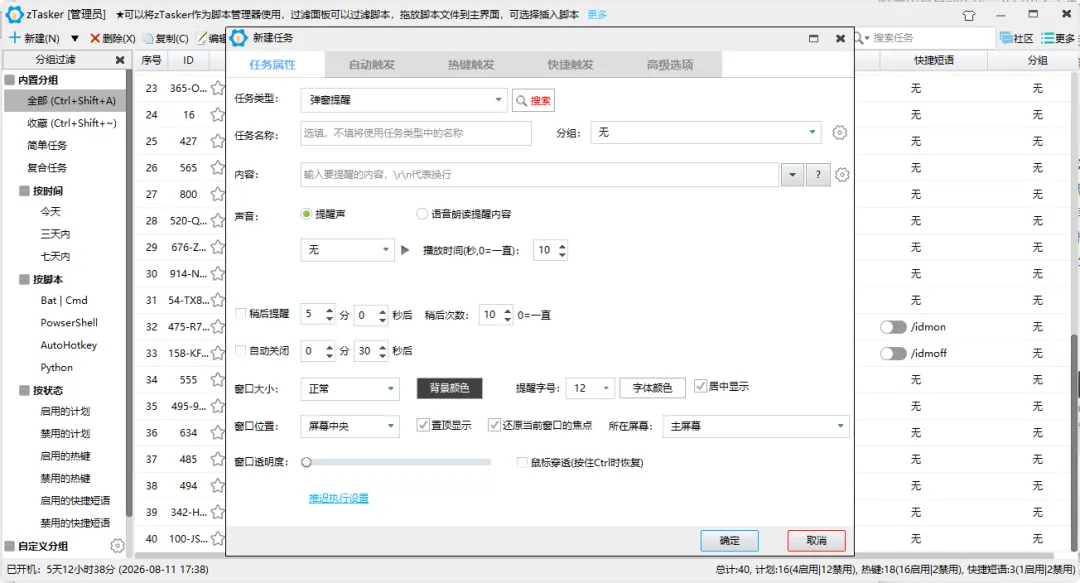Open the 推迟执行设置 link
1080x583 pixels.
[338, 498]
